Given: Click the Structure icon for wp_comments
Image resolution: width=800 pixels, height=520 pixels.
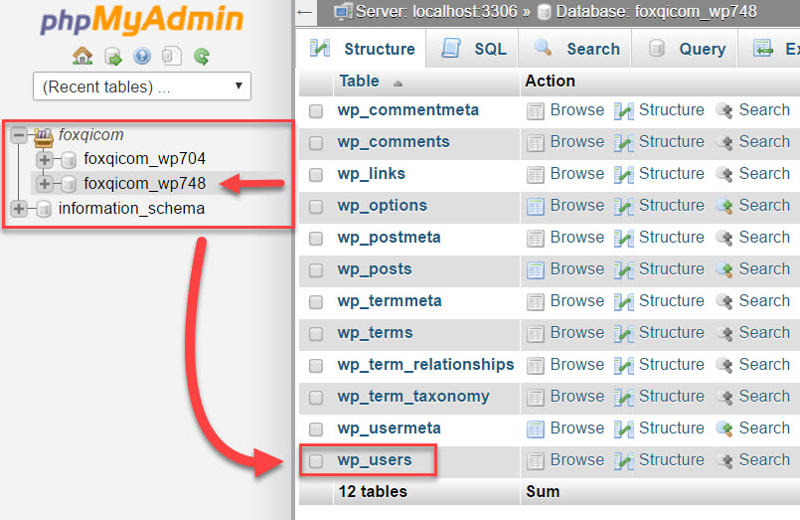Looking at the screenshot, I should pos(623,142).
